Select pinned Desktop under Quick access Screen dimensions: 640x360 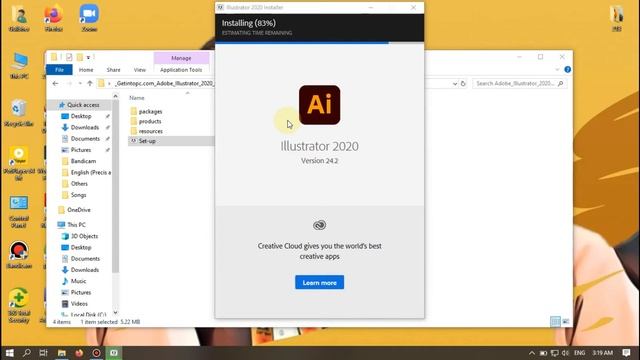(x=81, y=116)
